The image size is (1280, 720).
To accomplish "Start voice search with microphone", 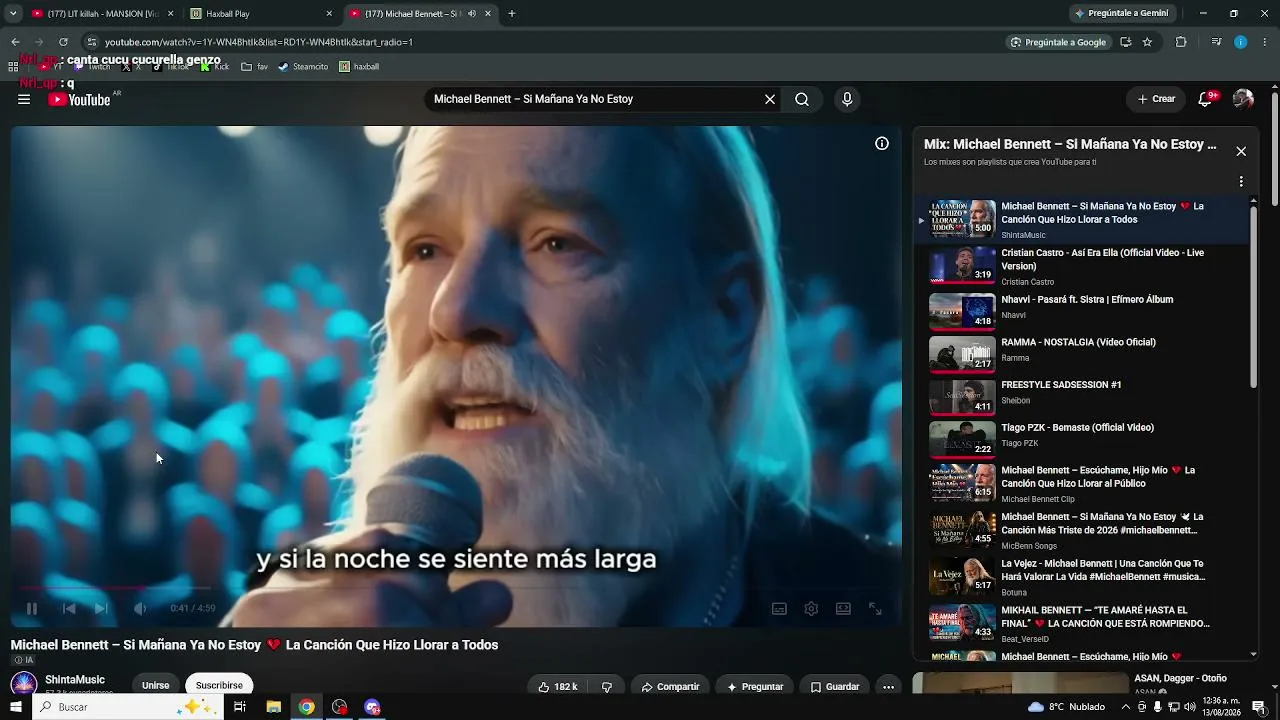I will coord(847,99).
